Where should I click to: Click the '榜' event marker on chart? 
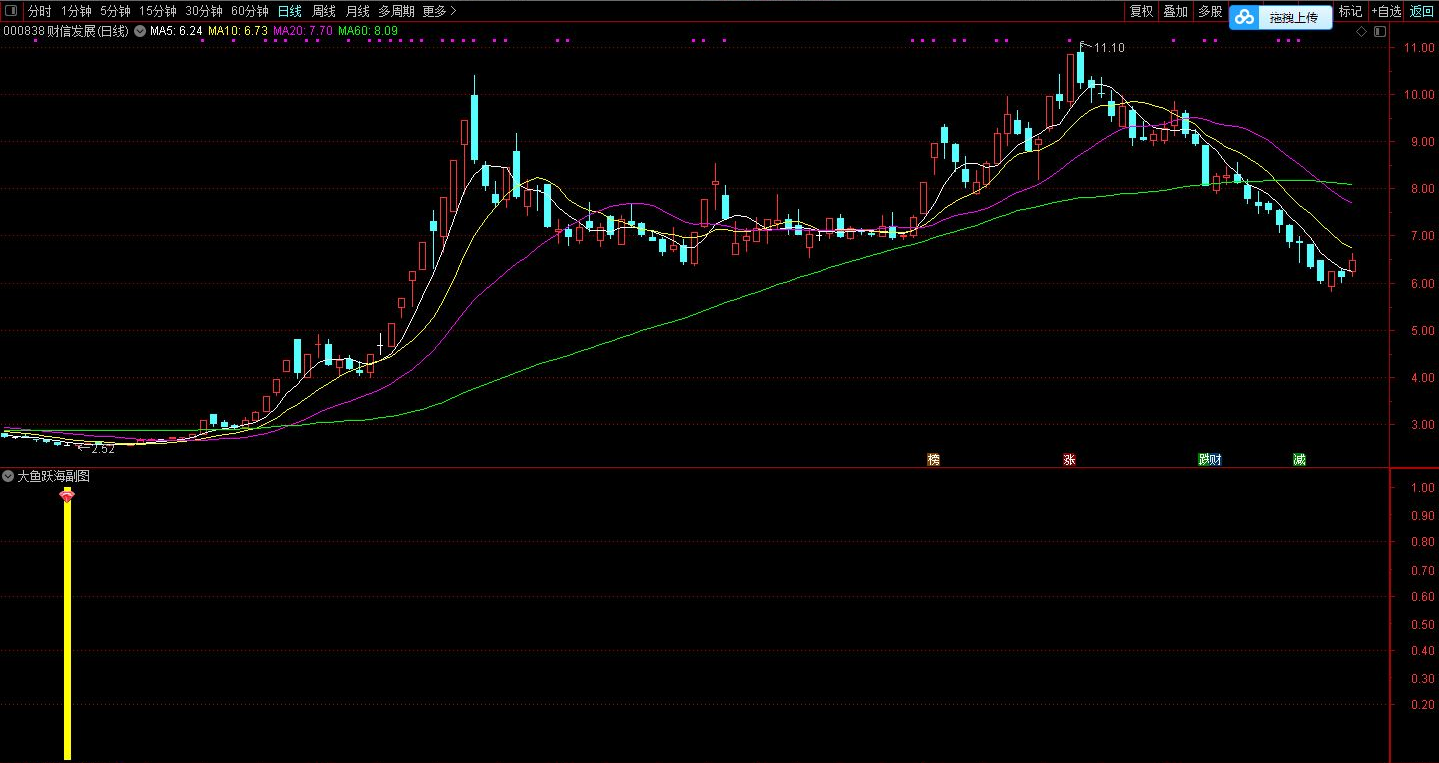coord(933,460)
